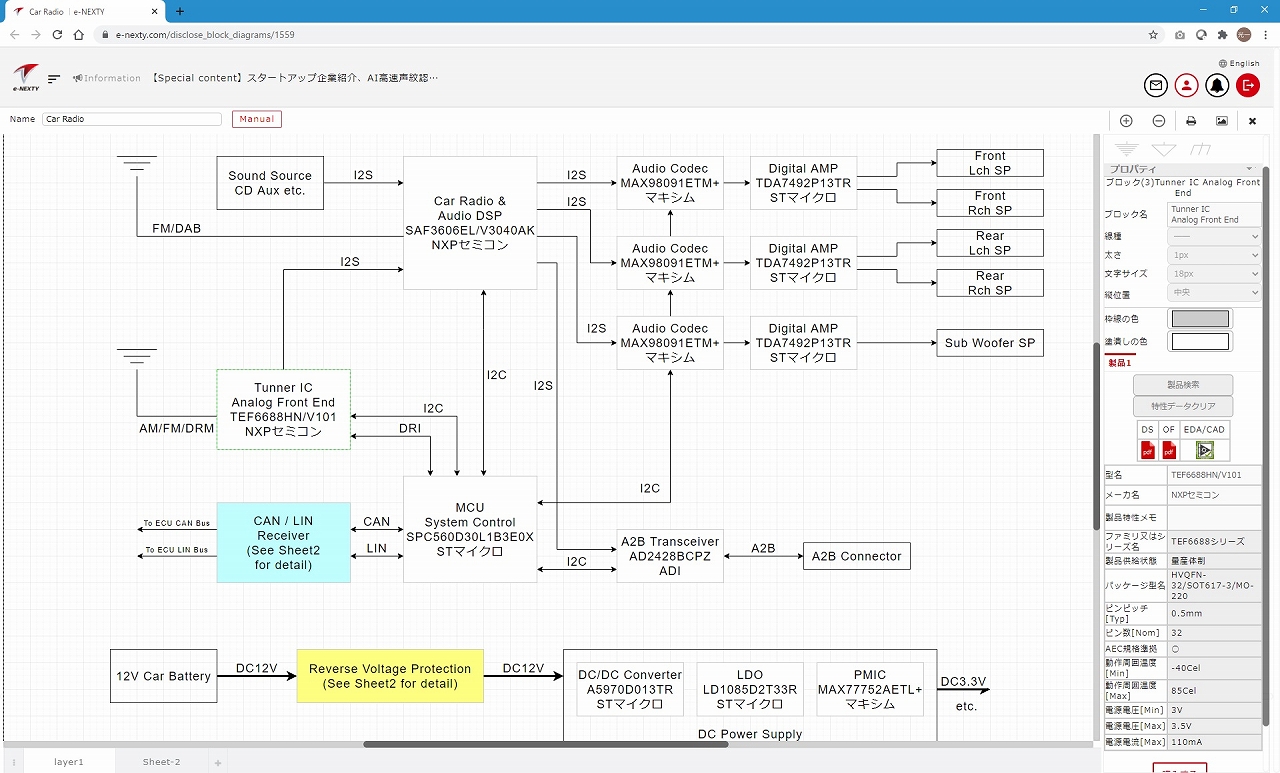Click the horizontal canvas scrollbar
This screenshot has width=1280, height=773.
click(545, 744)
